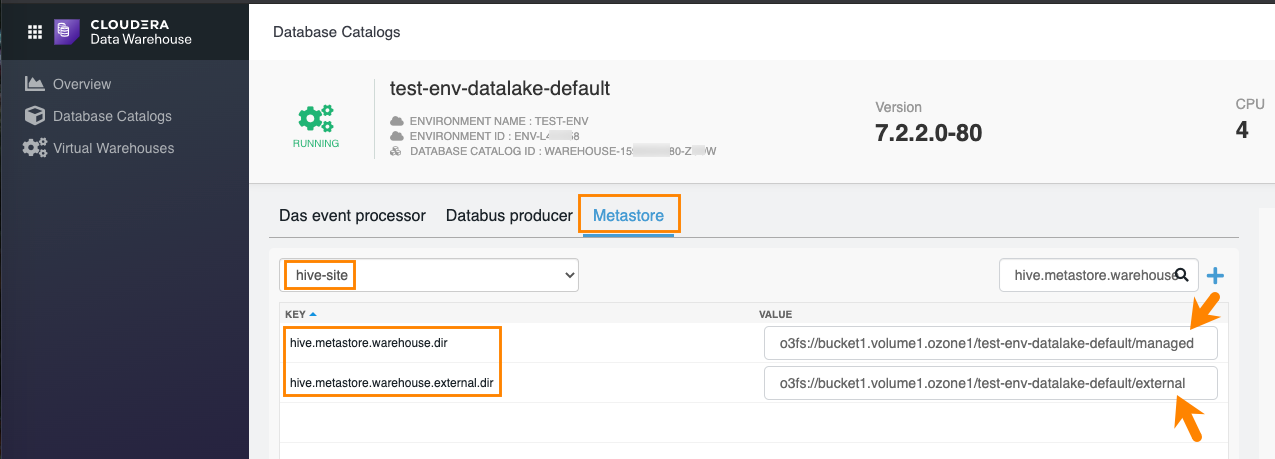Go to Virtual Warehouses using gears icon

[x=35, y=148]
